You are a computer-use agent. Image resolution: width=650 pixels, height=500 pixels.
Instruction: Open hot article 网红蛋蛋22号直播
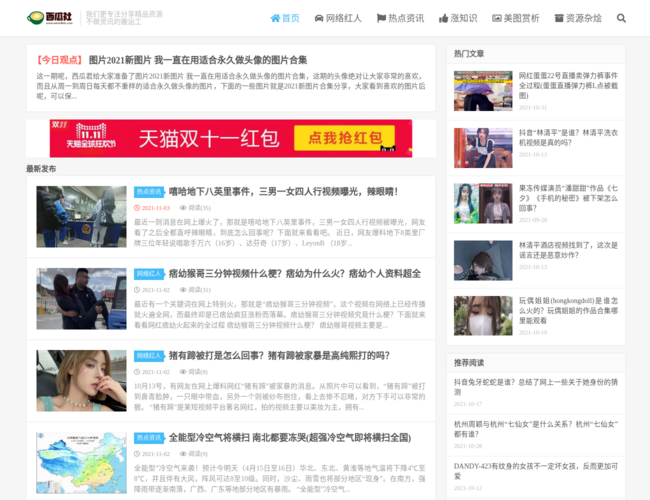[568, 86]
